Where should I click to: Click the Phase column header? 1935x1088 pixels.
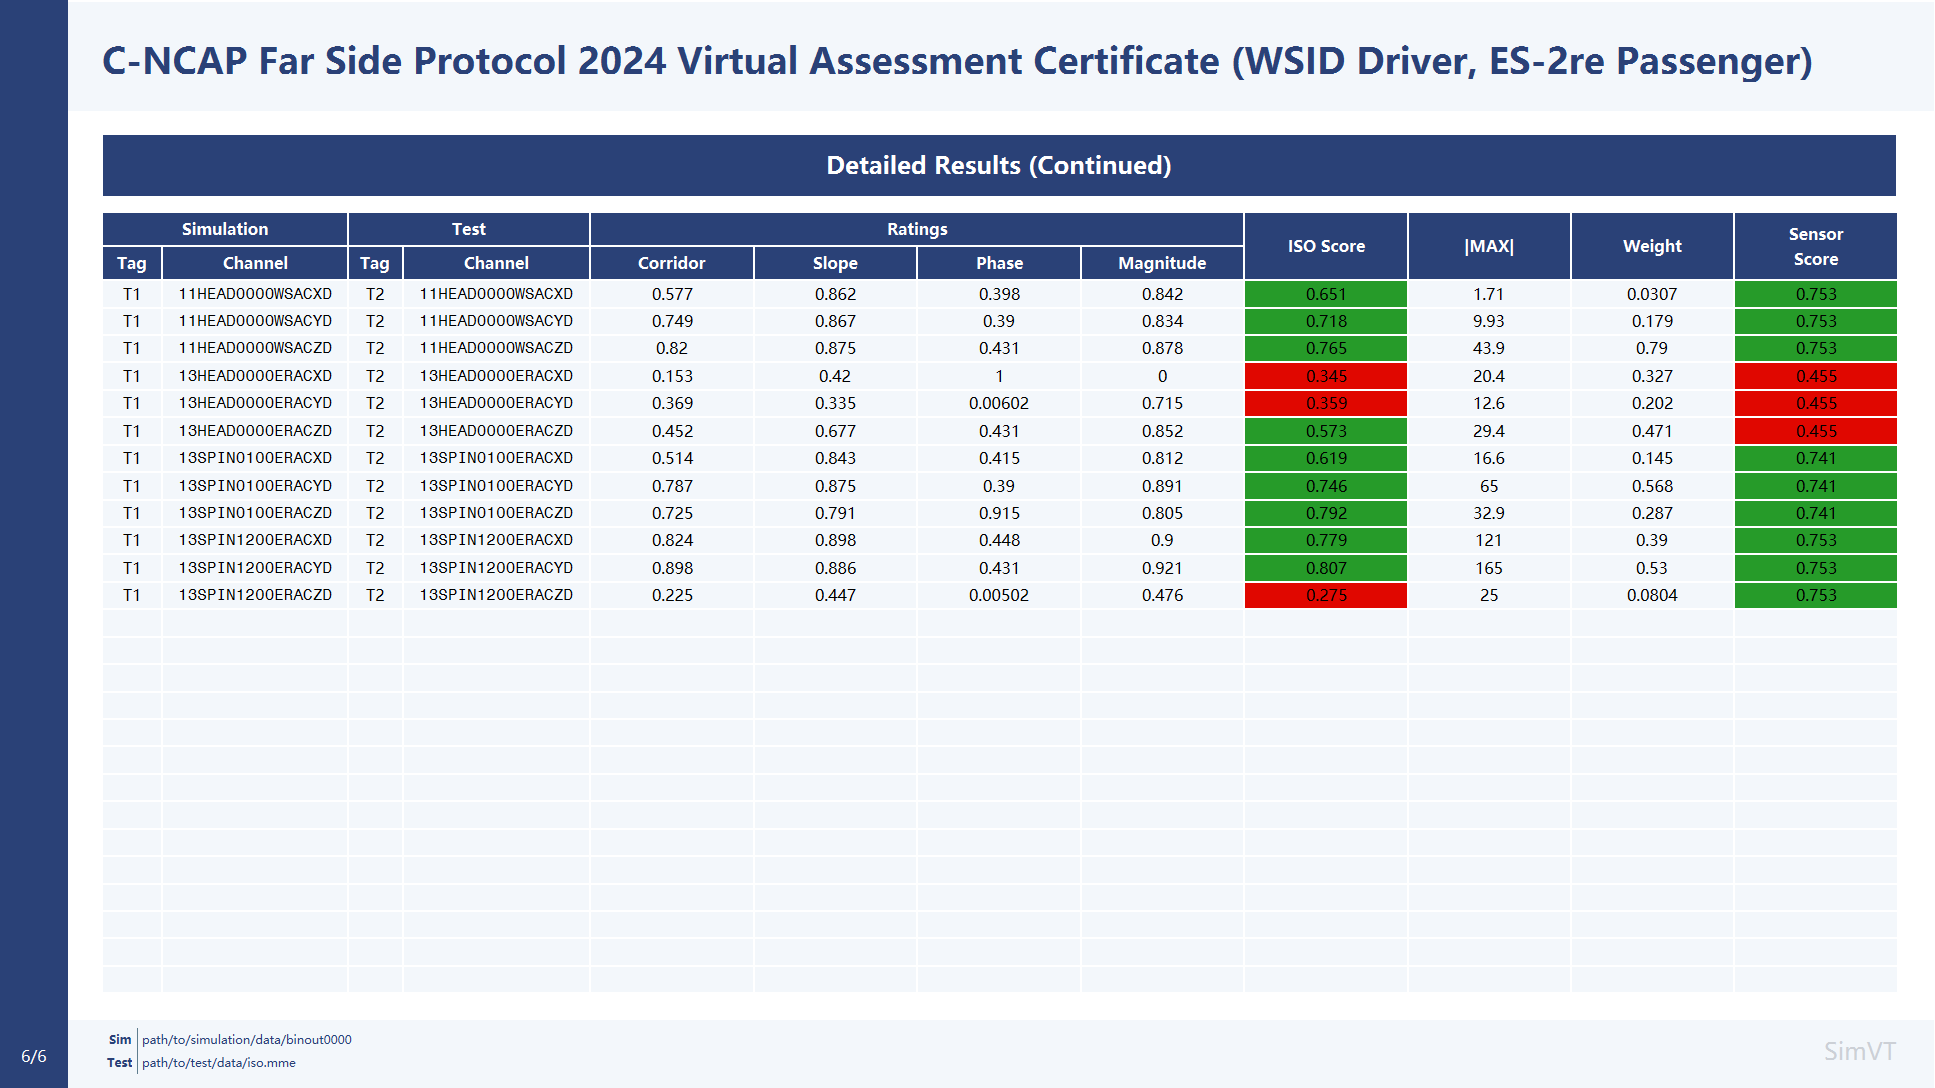click(x=999, y=263)
